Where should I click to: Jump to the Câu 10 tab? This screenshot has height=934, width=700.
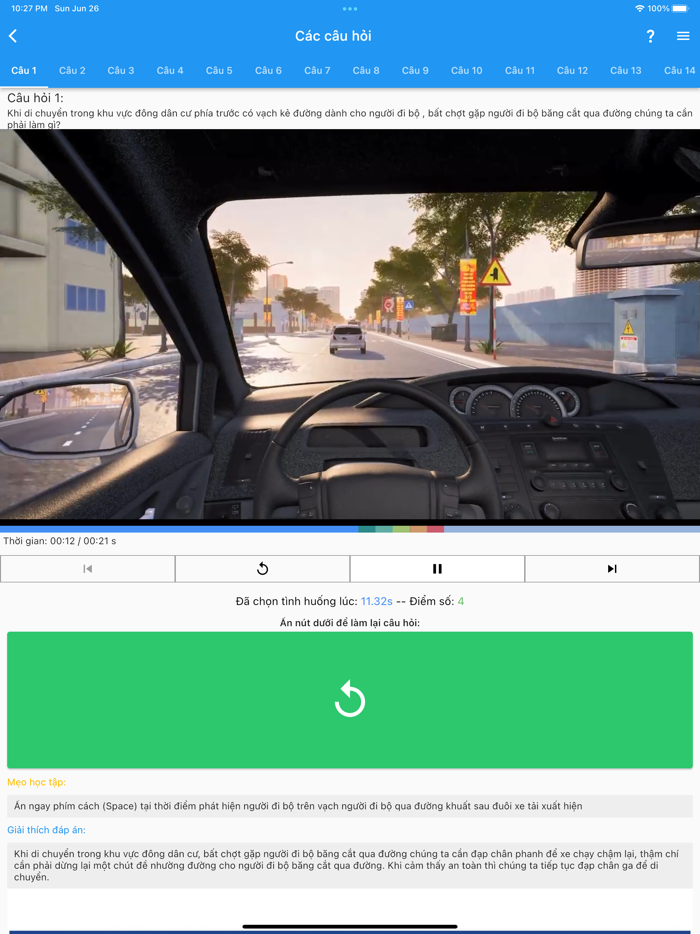[466, 71]
